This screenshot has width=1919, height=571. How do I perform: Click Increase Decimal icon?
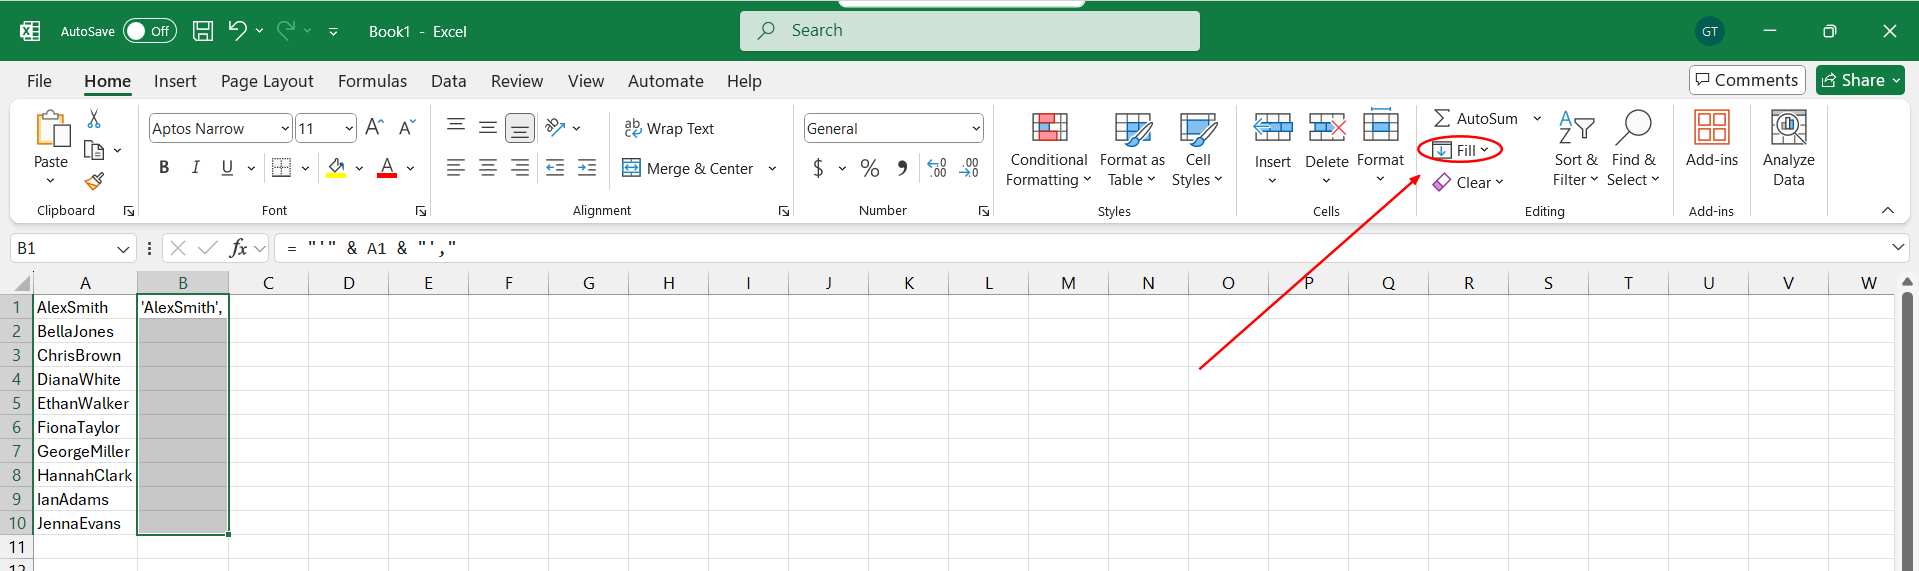point(937,168)
